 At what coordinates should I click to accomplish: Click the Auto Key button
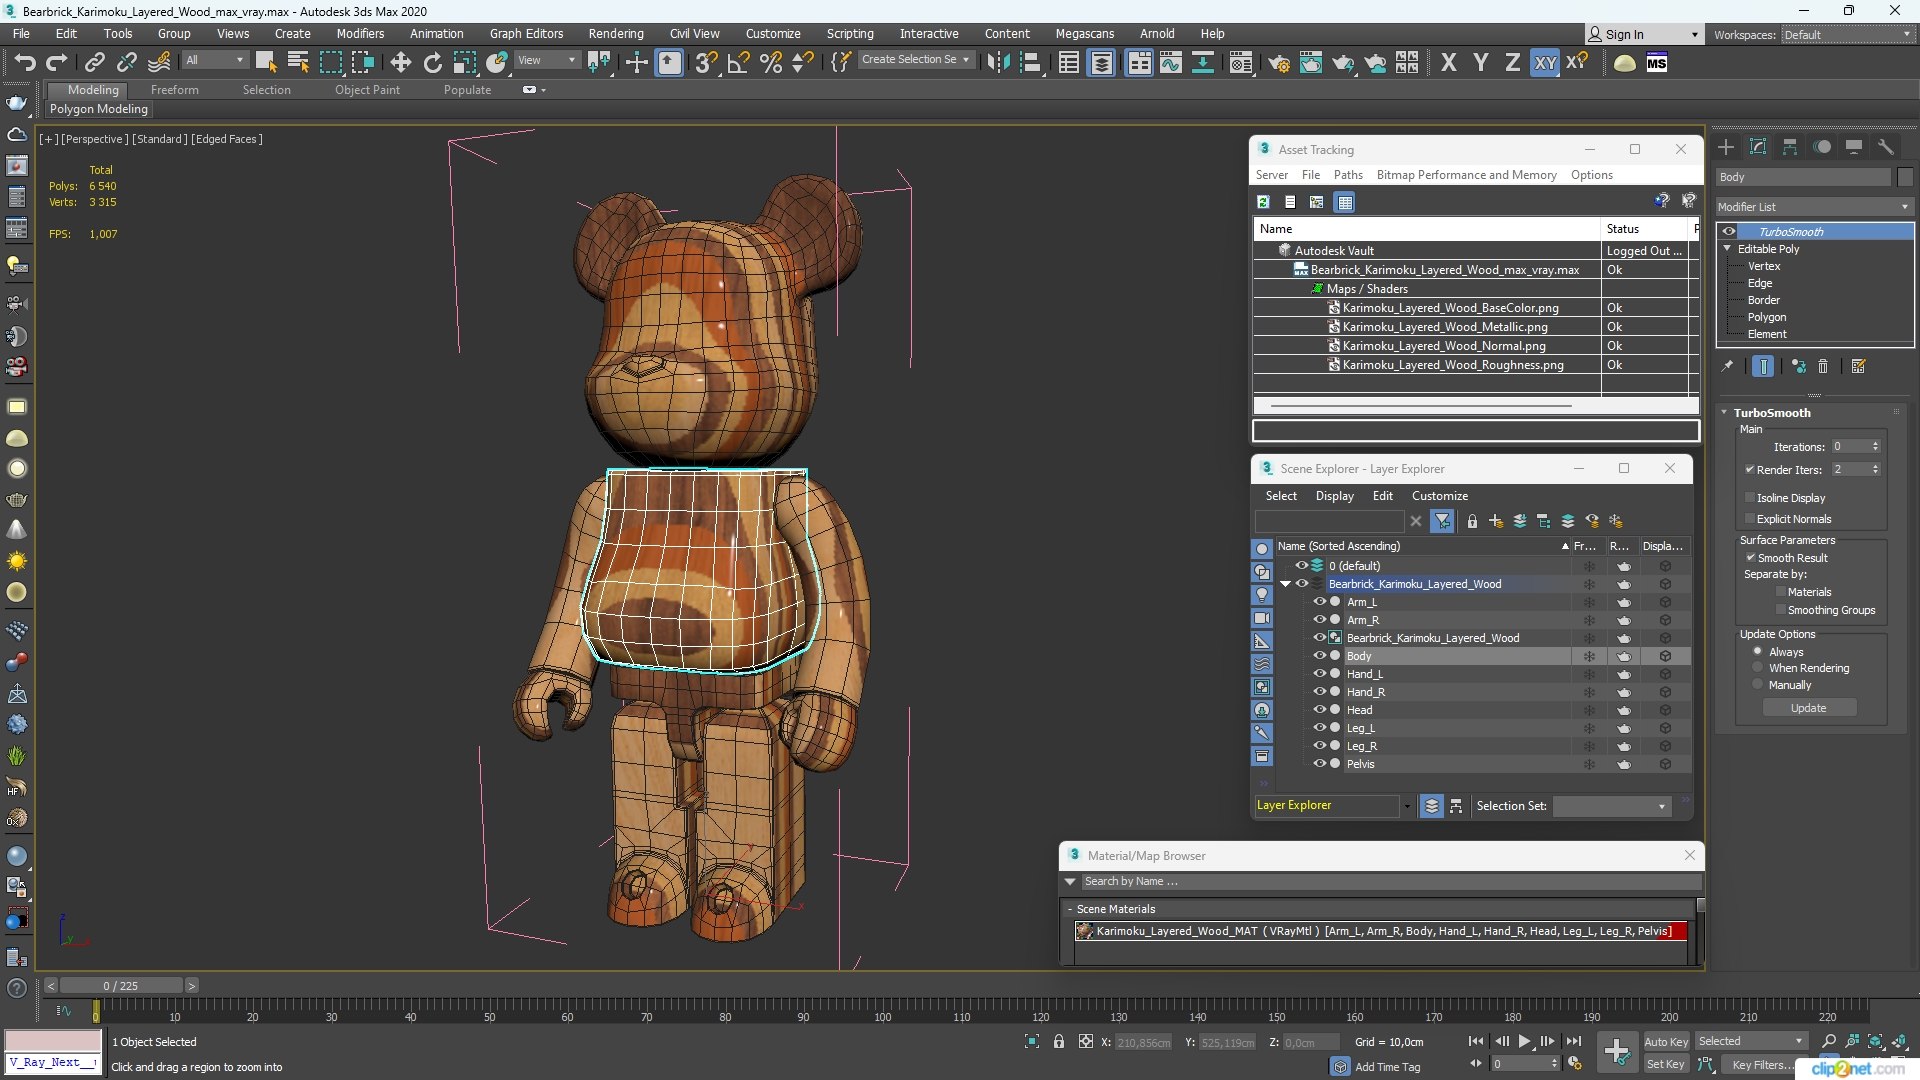(x=1665, y=1042)
